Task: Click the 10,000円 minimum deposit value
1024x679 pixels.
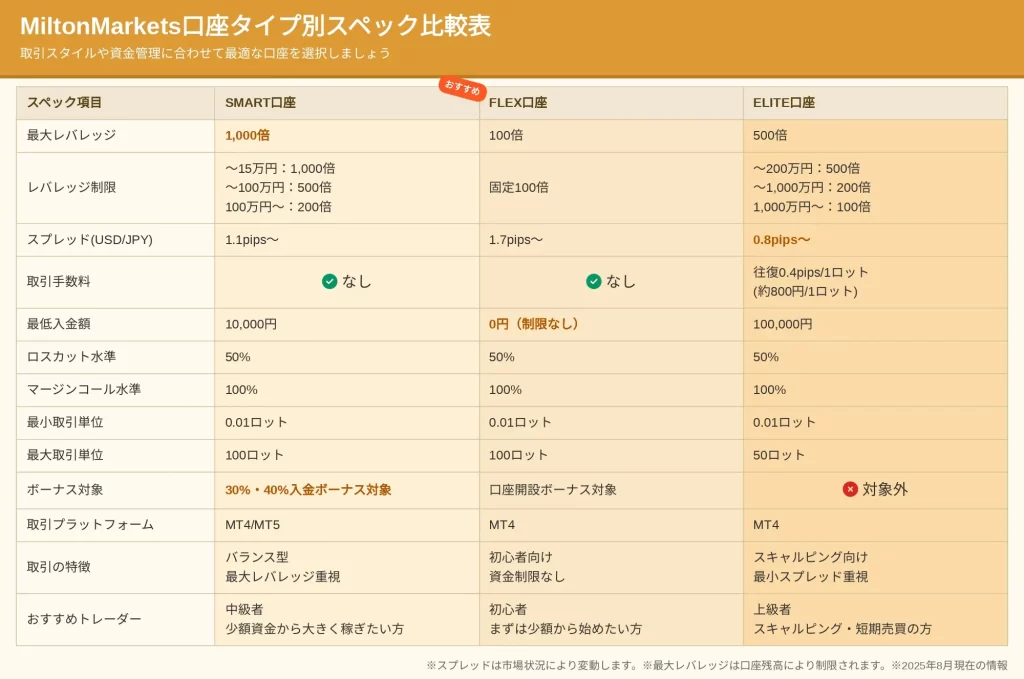Action: point(251,324)
